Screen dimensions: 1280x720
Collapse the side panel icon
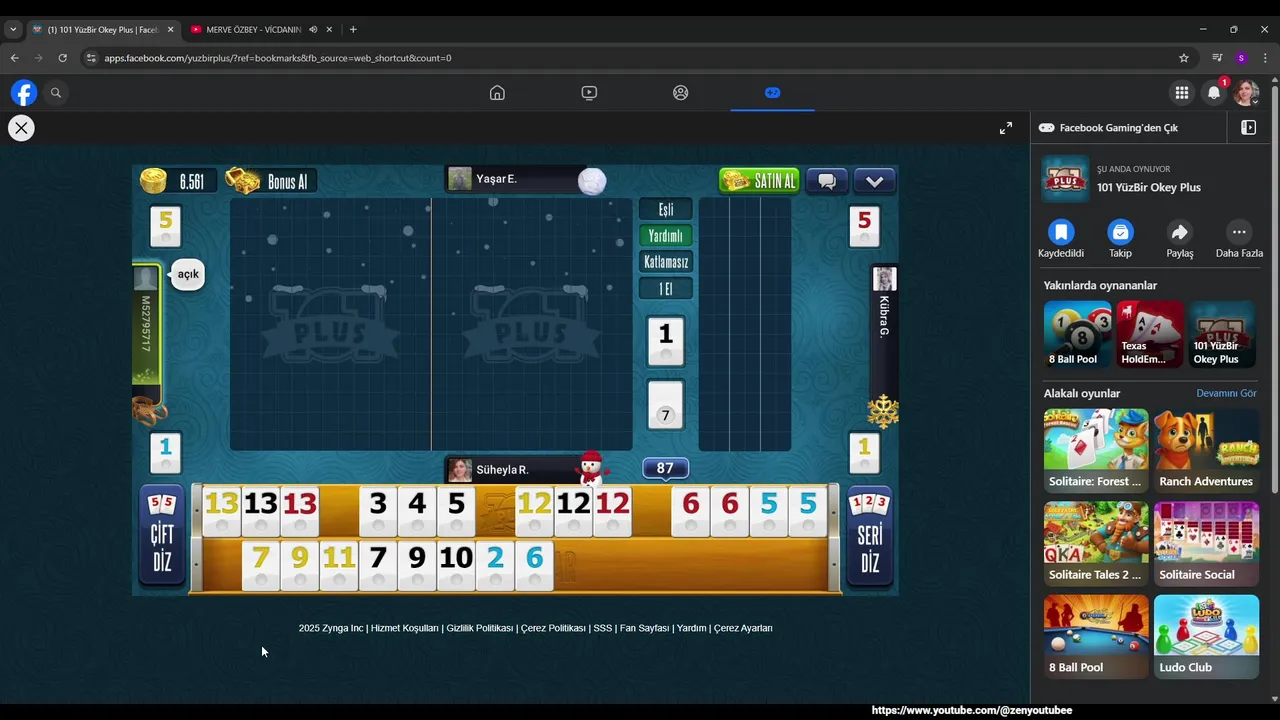(1248, 128)
